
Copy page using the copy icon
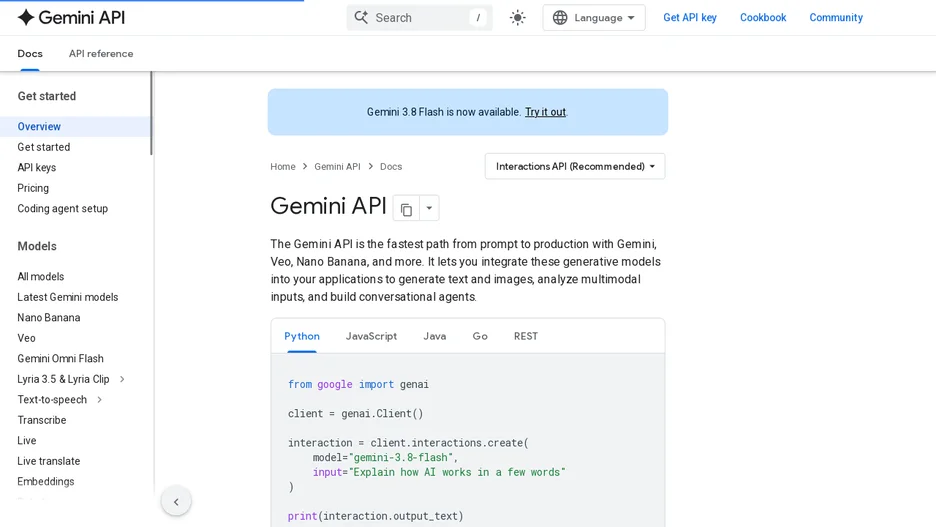tap(406, 208)
